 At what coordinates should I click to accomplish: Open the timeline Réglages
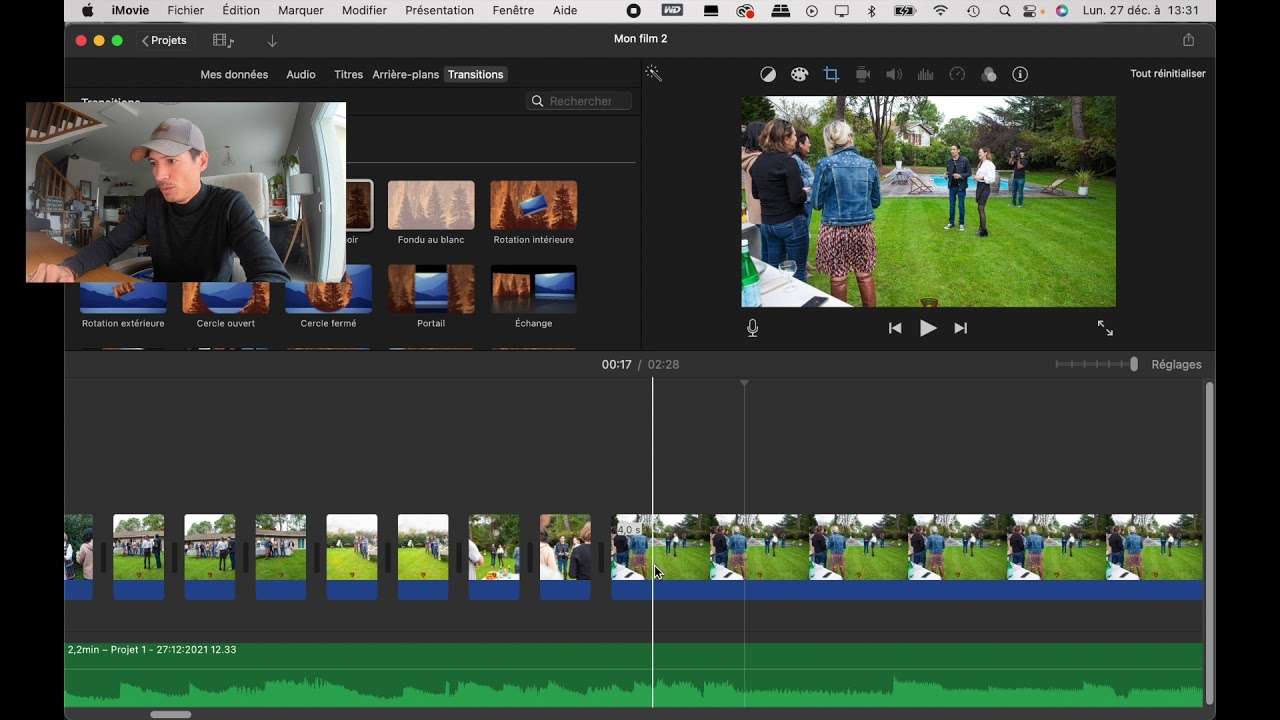pyautogui.click(x=1176, y=365)
